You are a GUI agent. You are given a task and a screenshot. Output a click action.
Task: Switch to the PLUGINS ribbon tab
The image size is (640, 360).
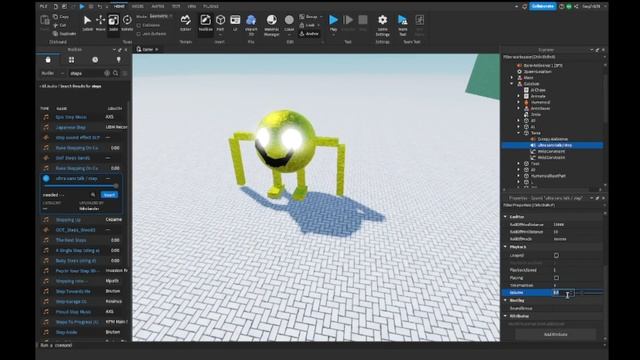(x=211, y=6)
